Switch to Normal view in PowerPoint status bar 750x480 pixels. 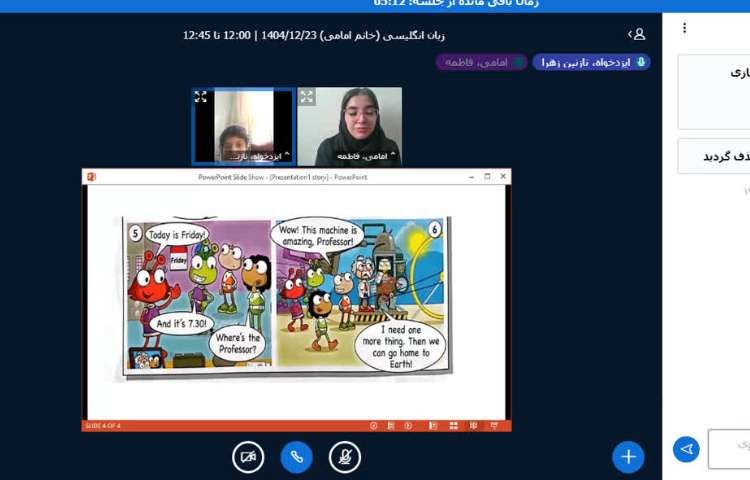pyautogui.click(x=433, y=425)
